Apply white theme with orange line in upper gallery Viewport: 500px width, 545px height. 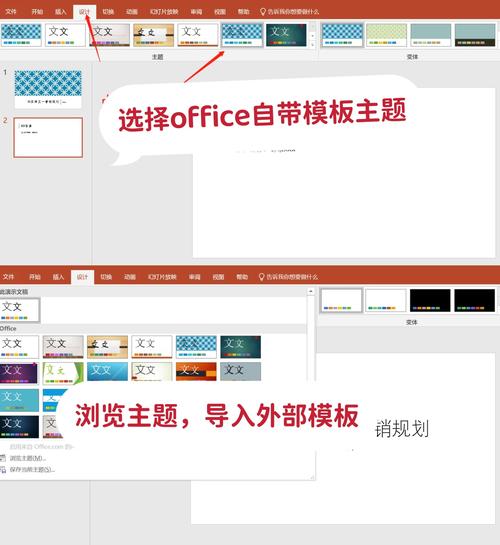click(x=198, y=35)
